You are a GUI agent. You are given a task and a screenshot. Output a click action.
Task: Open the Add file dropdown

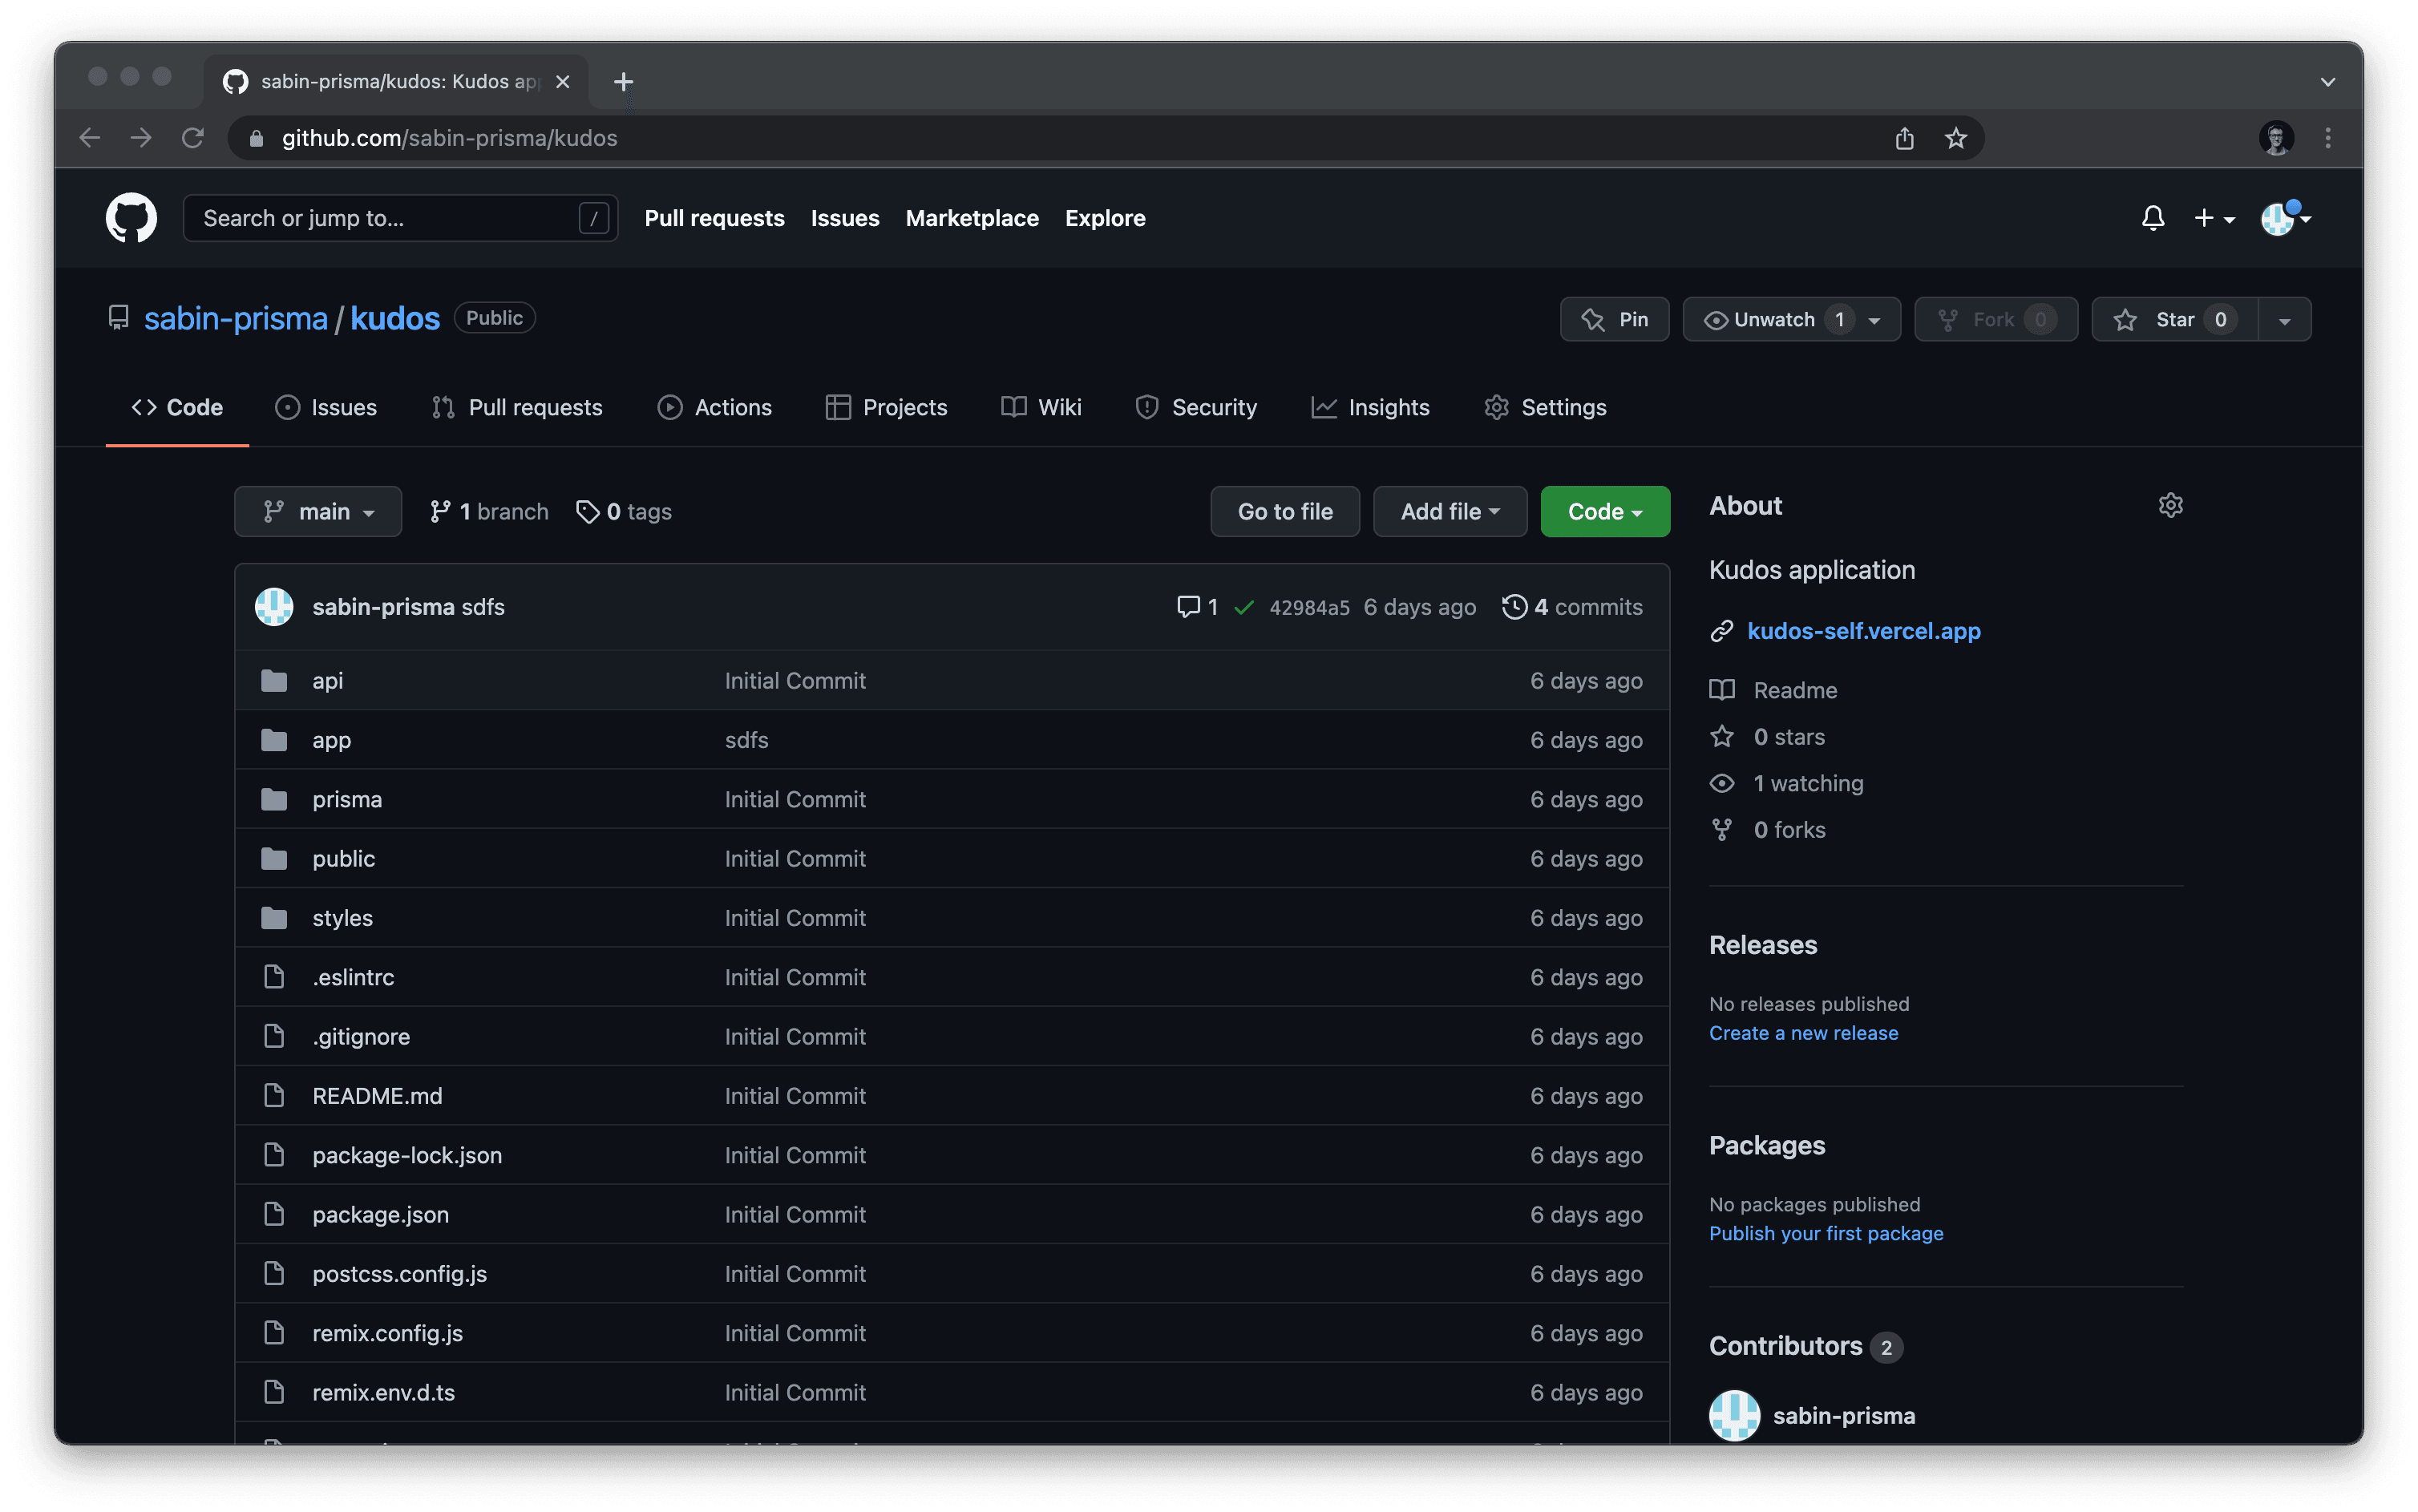click(x=1449, y=512)
